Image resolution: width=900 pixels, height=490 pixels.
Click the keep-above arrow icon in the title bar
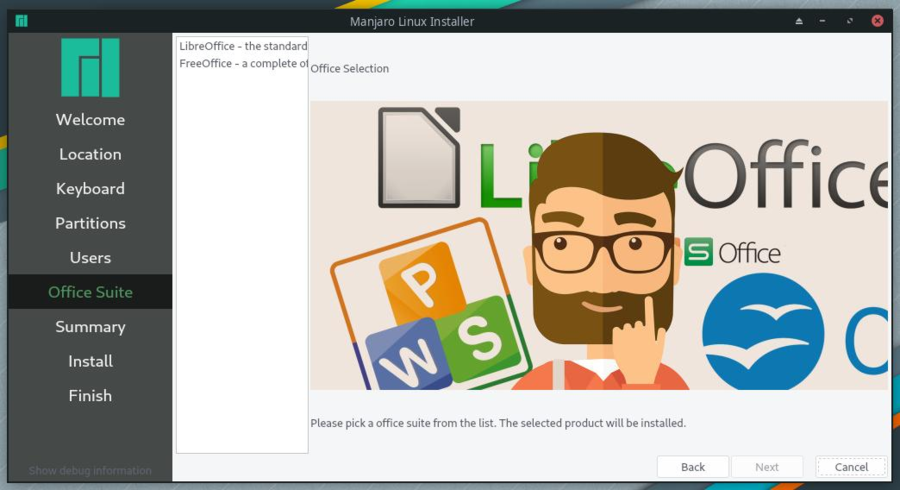[x=799, y=21]
